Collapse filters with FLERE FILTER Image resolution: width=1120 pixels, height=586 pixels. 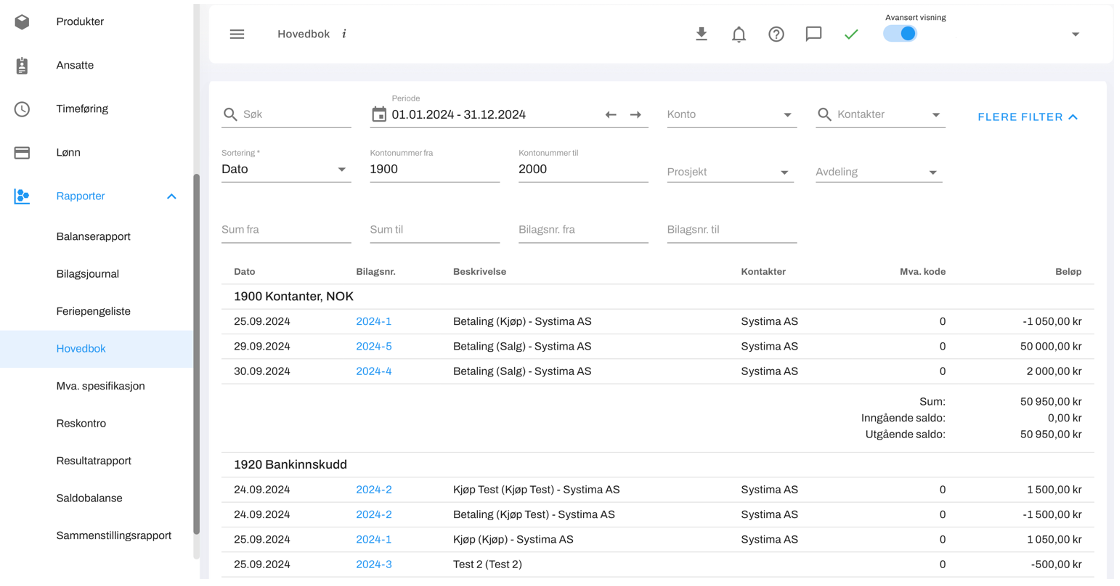[1027, 116]
